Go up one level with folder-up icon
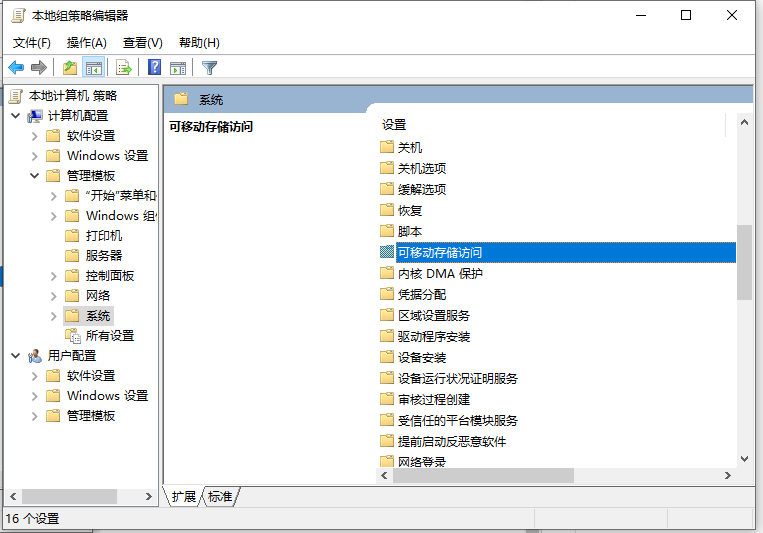 click(x=70, y=67)
